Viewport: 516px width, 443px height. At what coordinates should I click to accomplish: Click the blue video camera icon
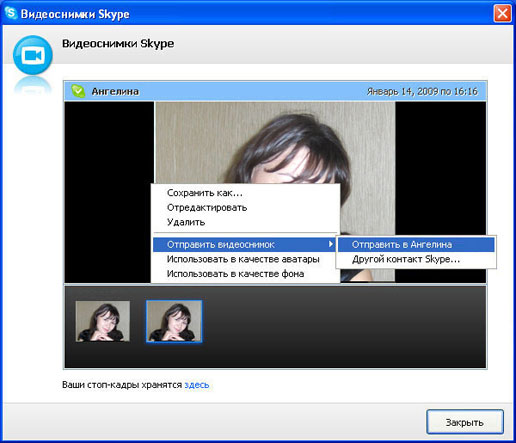[x=33, y=55]
